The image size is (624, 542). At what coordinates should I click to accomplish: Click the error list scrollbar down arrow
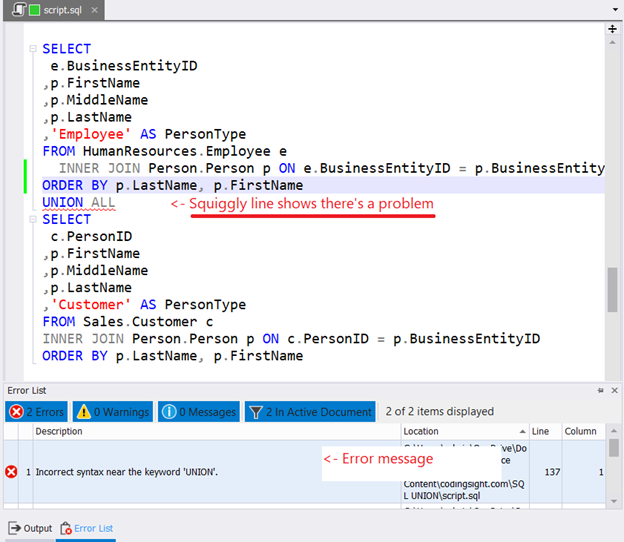614,501
